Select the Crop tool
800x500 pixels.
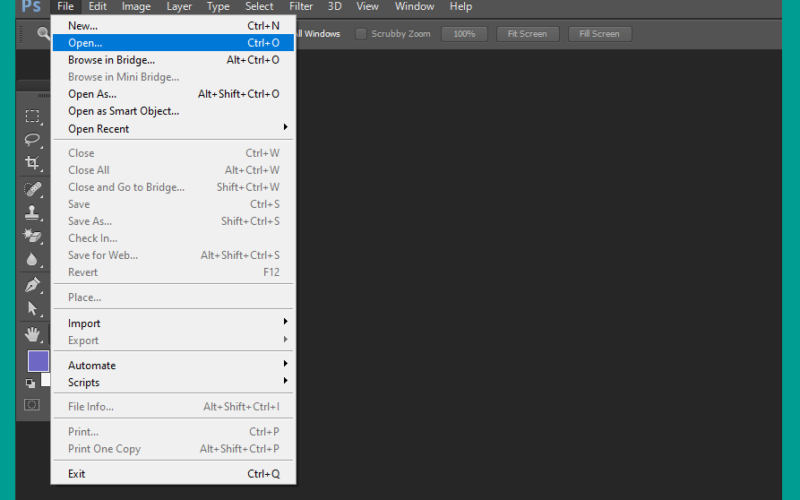[32, 163]
